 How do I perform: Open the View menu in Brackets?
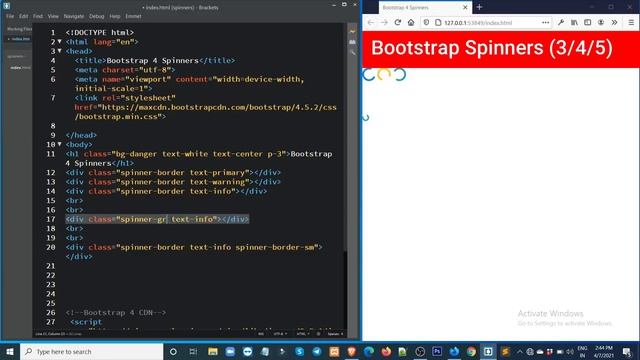[x=53, y=16]
